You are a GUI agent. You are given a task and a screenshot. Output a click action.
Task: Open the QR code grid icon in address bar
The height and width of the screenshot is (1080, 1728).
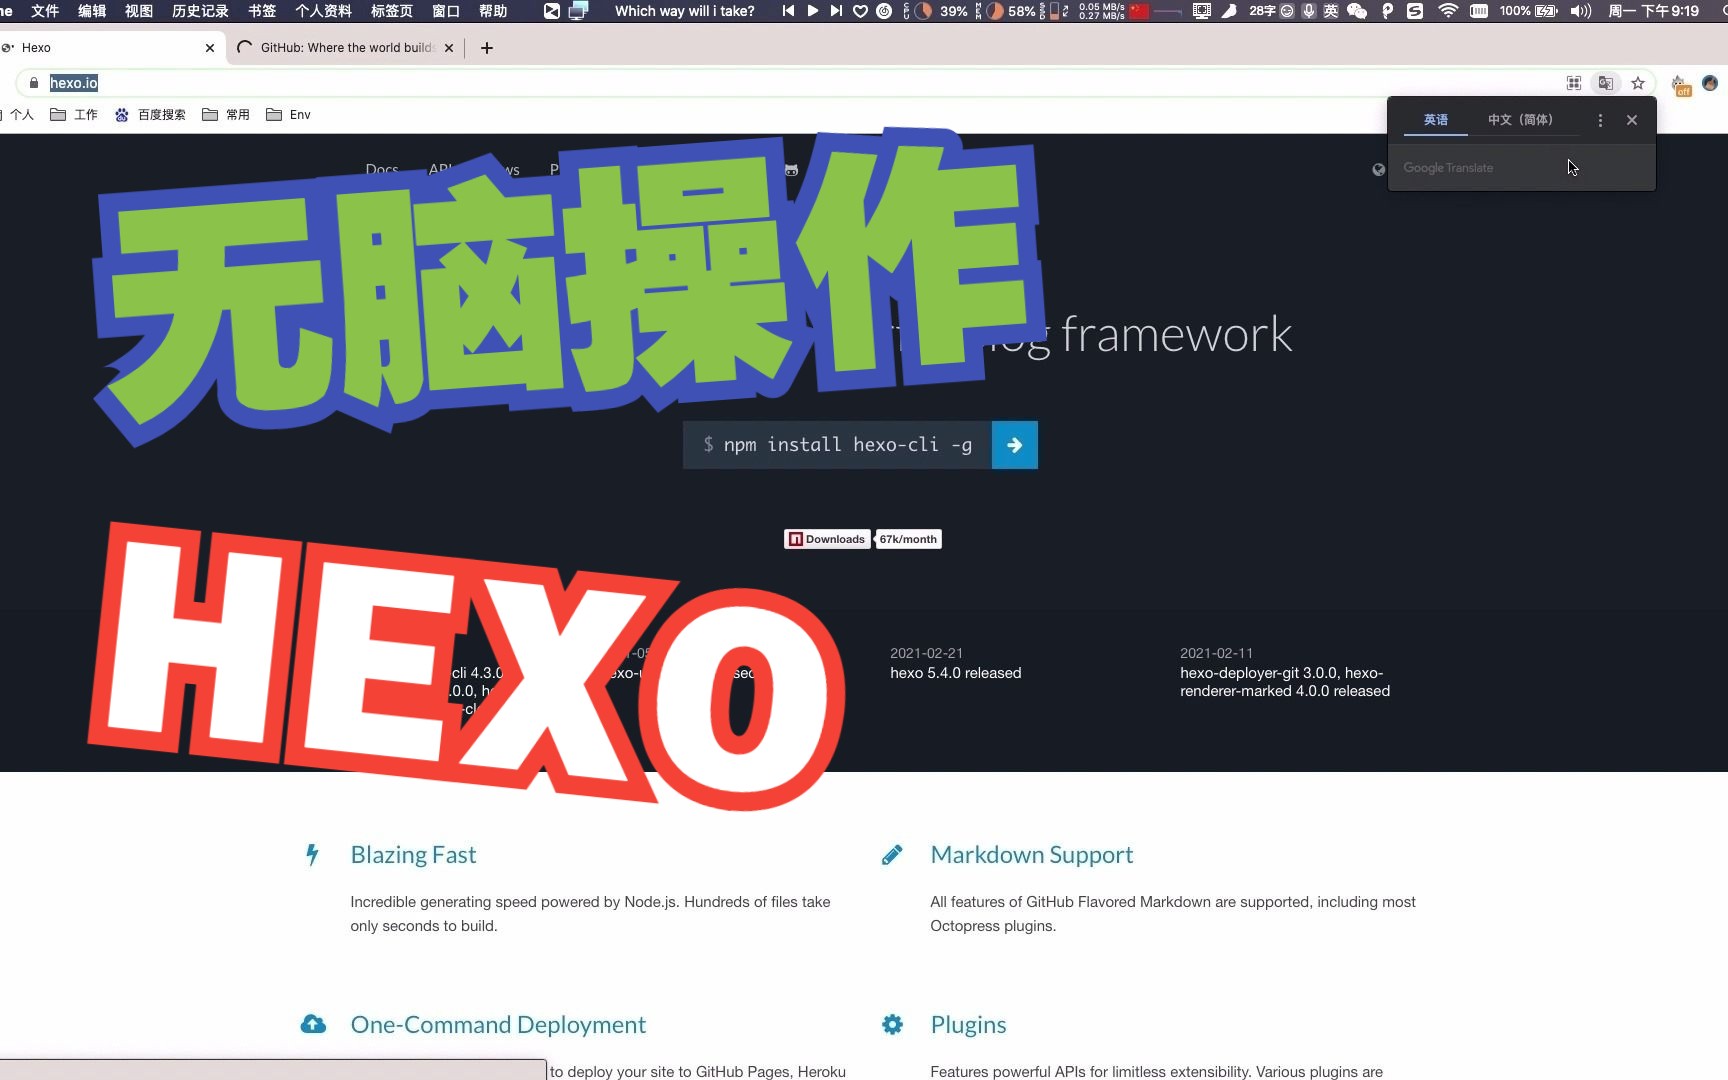[1574, 83]
